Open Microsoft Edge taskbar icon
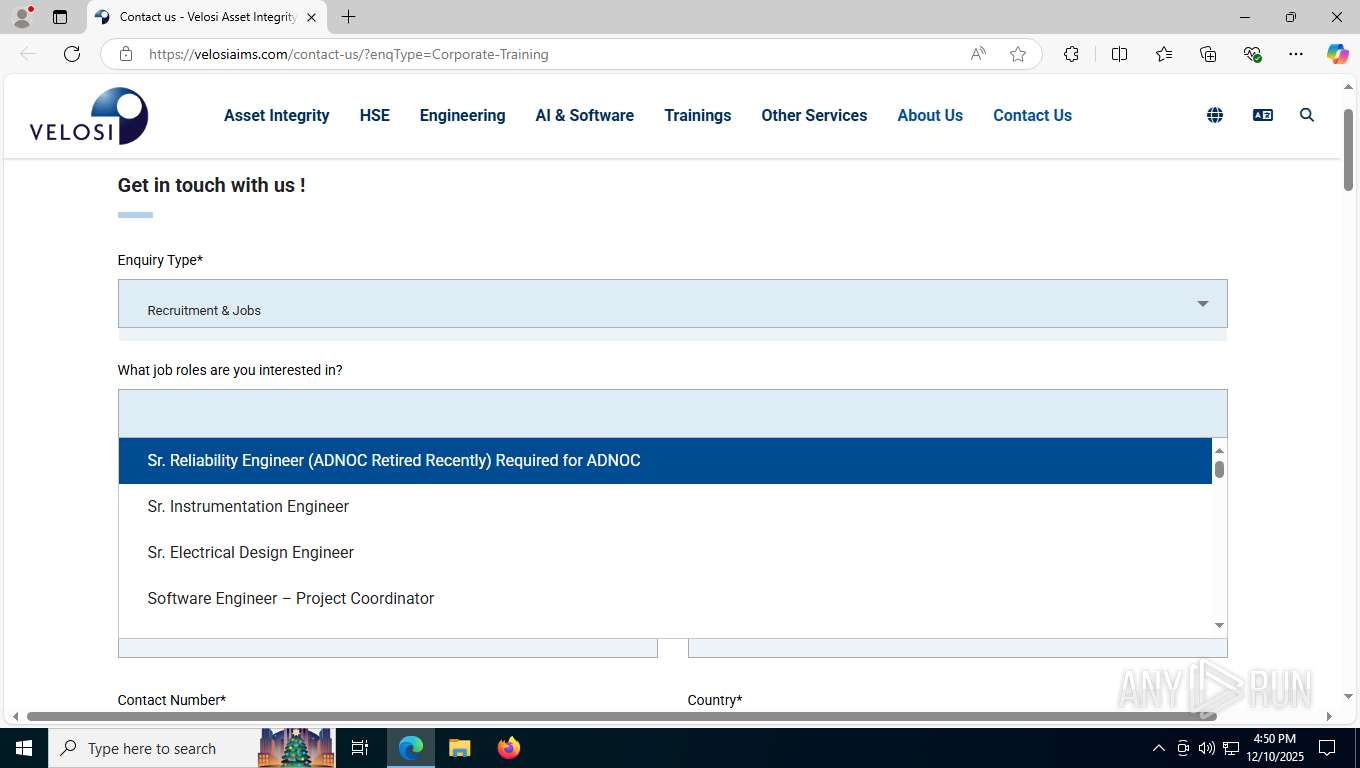This screenshot has height=768, width=1360. [x=411, y=748]
